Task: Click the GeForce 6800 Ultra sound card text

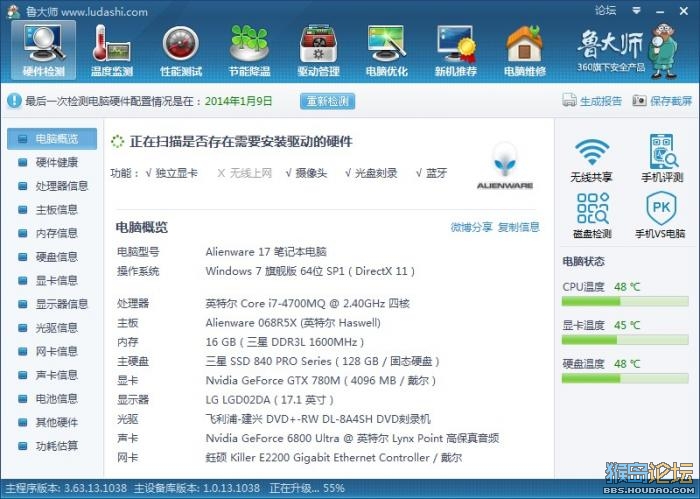Action: tap(352, 438)
